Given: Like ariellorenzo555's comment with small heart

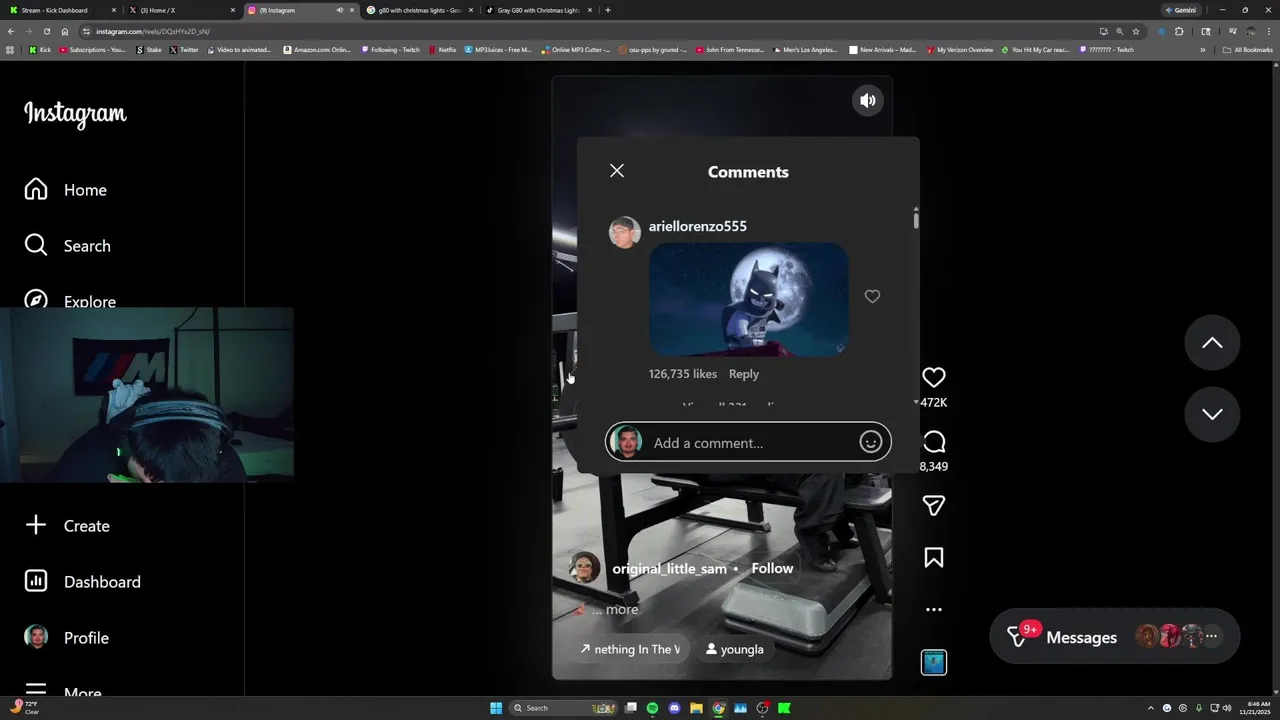Looking at the screenshot, I should coord(872,296).
